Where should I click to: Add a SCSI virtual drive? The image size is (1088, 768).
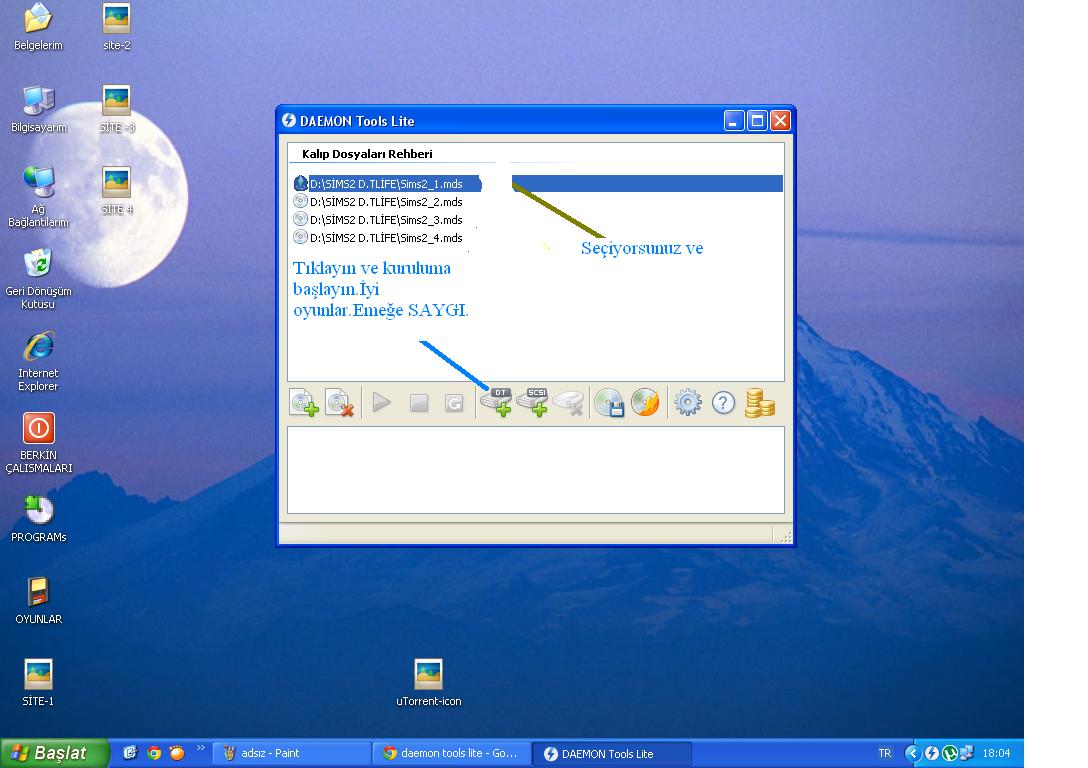click(532, 402)
